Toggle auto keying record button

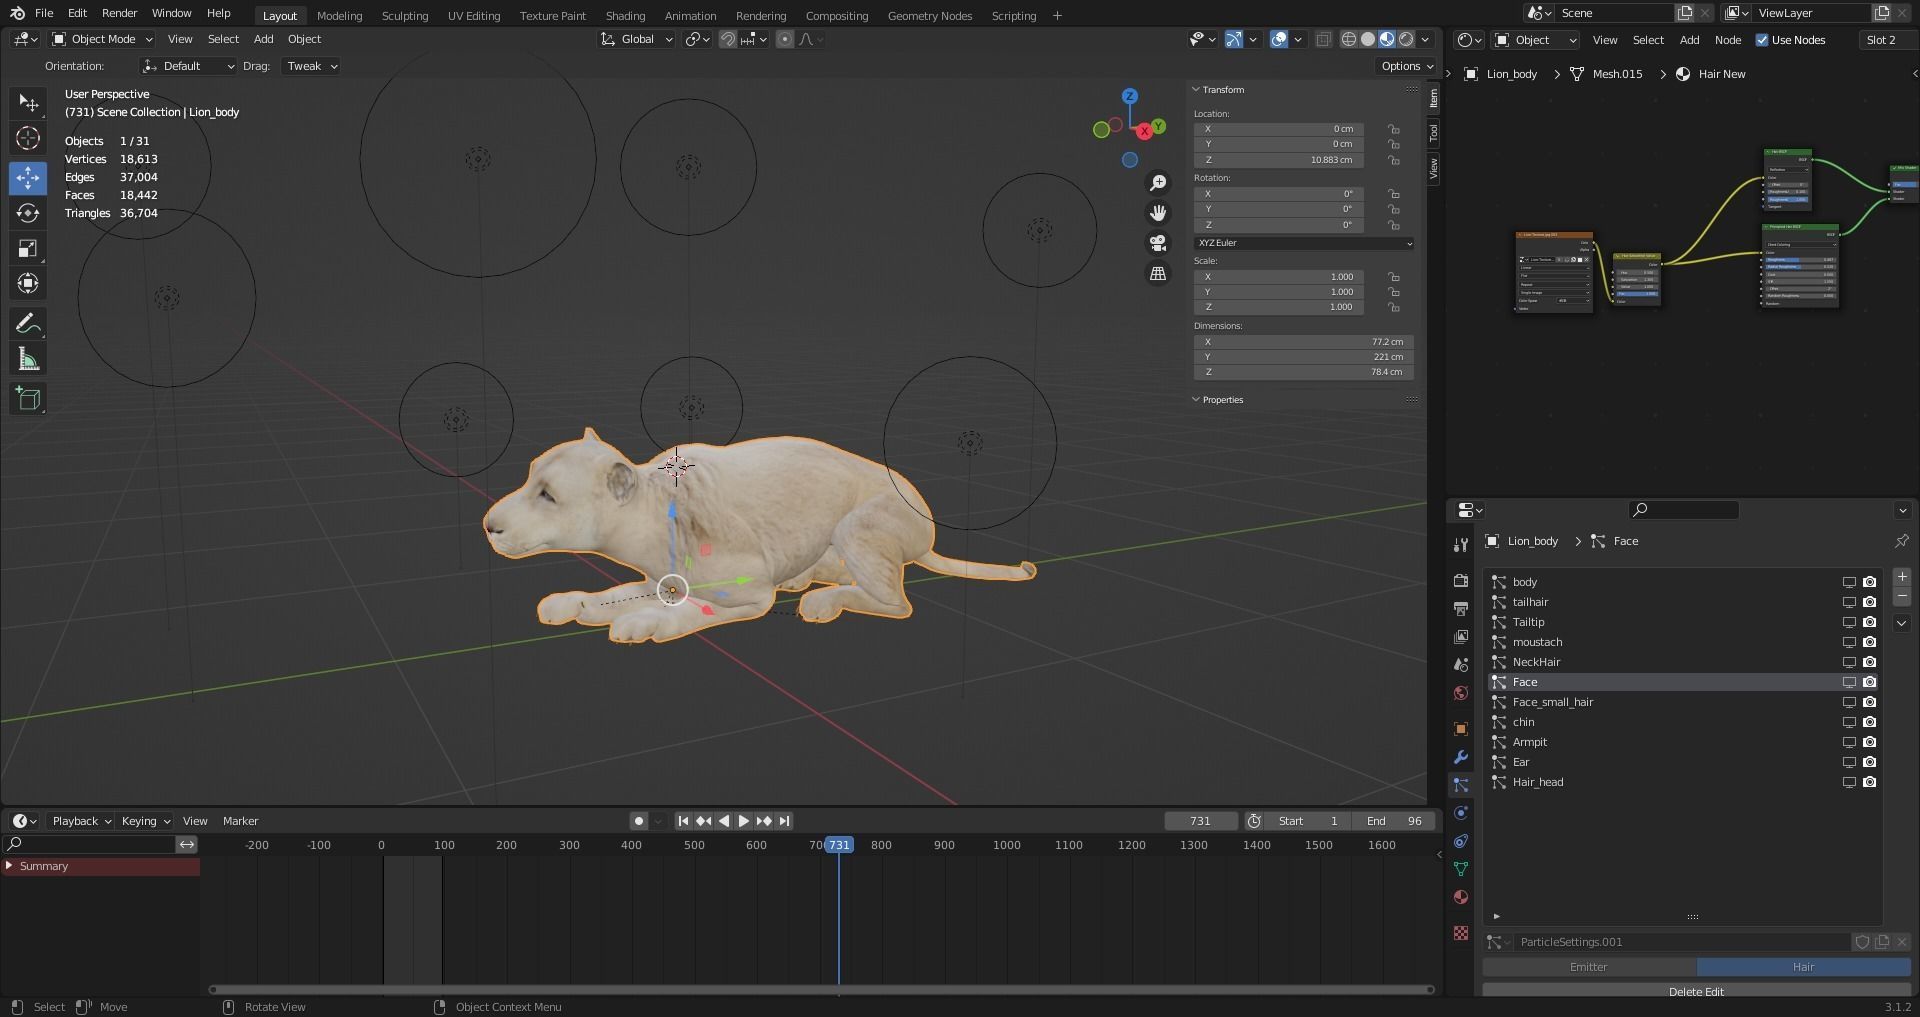click(638, 821)
